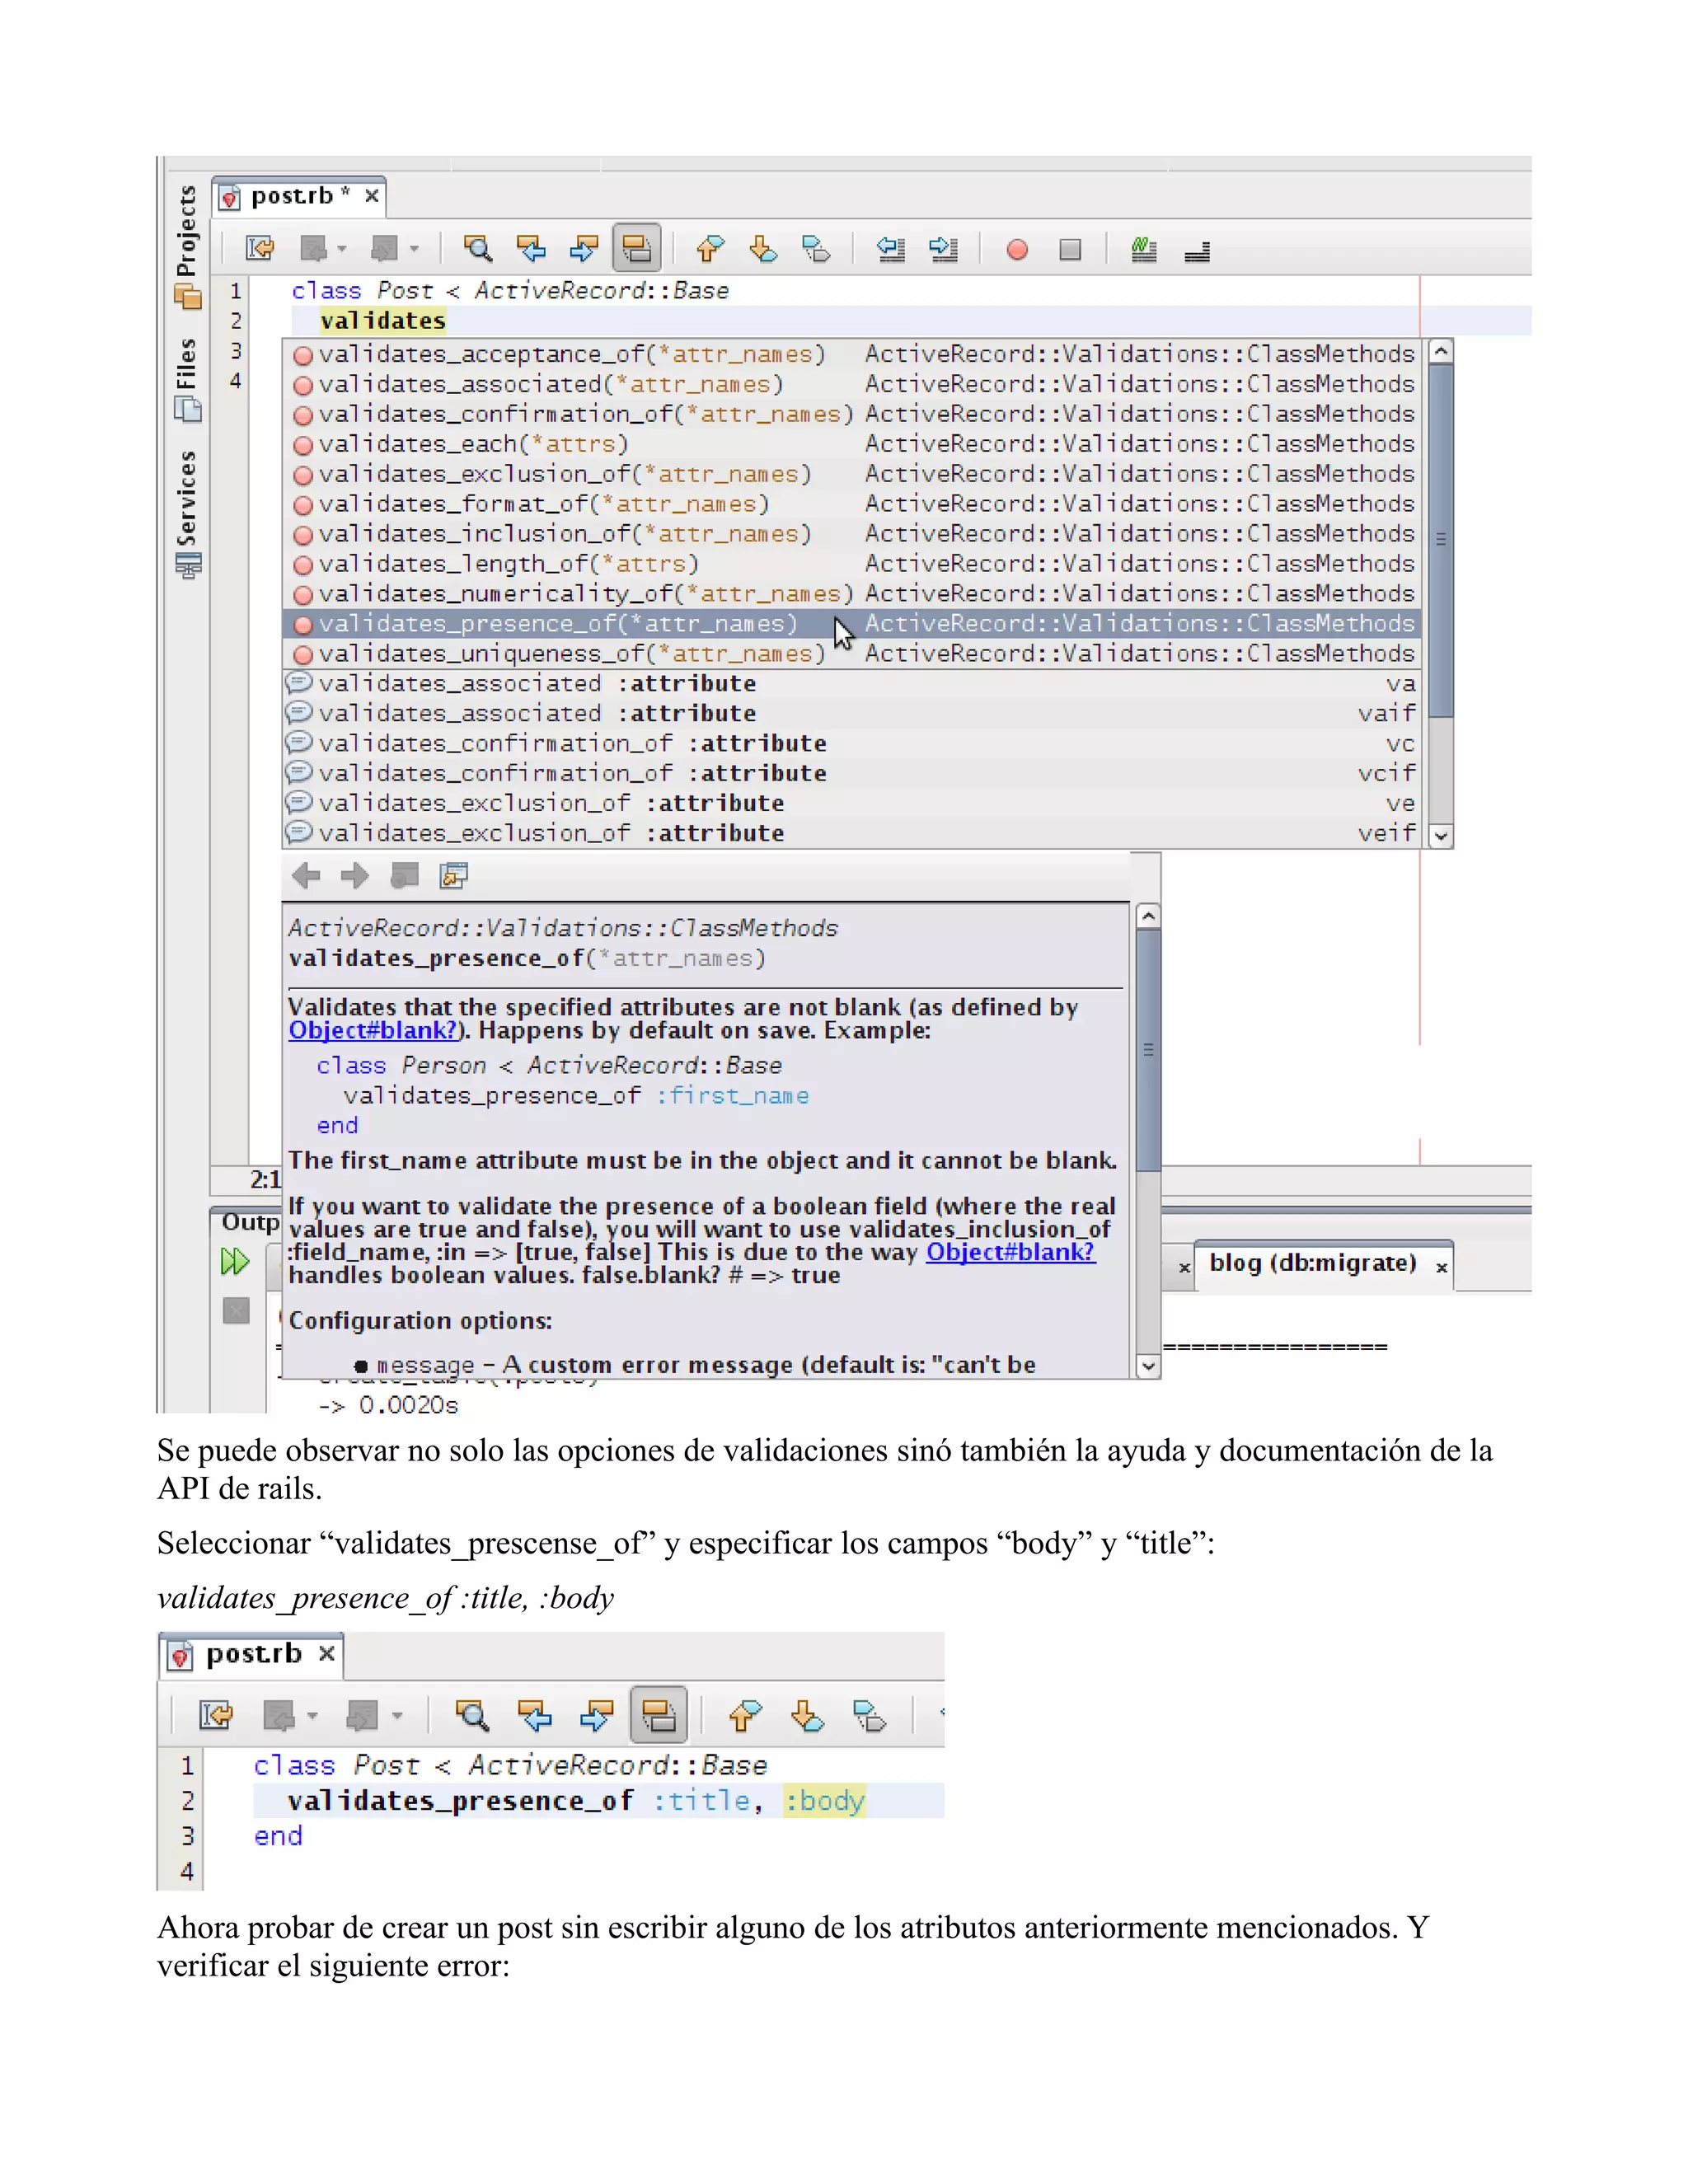Select validates_length_of(*attrs) completion entry
1688x2184 pixels.
[x=851, y=564]
